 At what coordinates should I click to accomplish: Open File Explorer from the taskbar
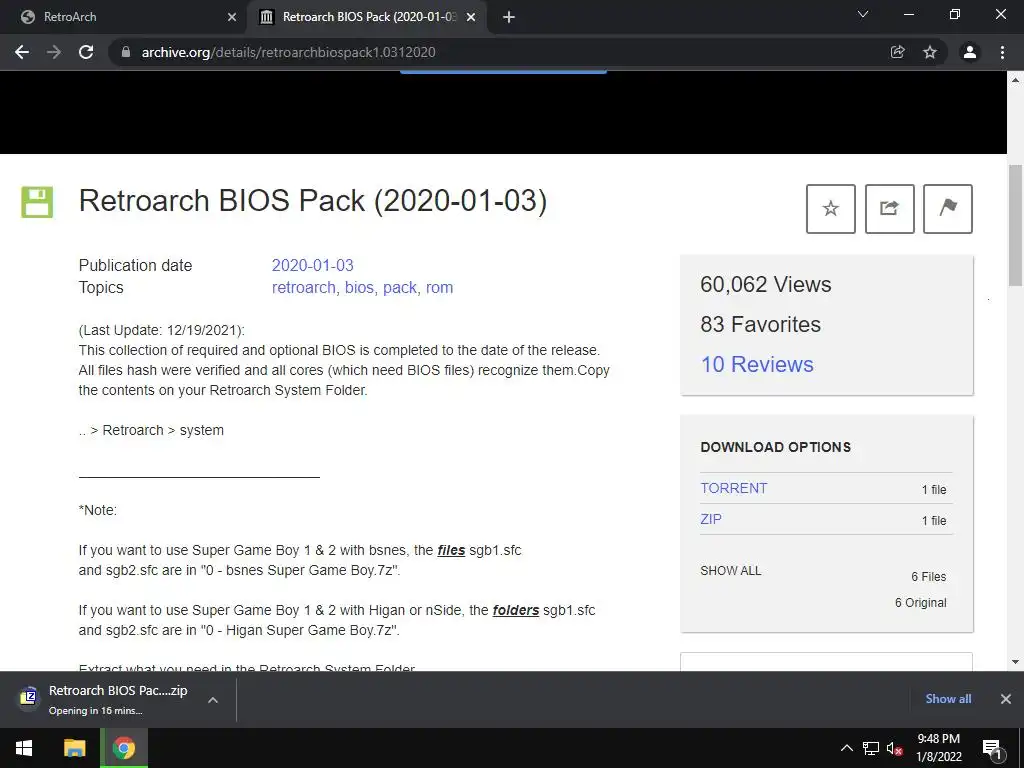(x=74, y=748)
